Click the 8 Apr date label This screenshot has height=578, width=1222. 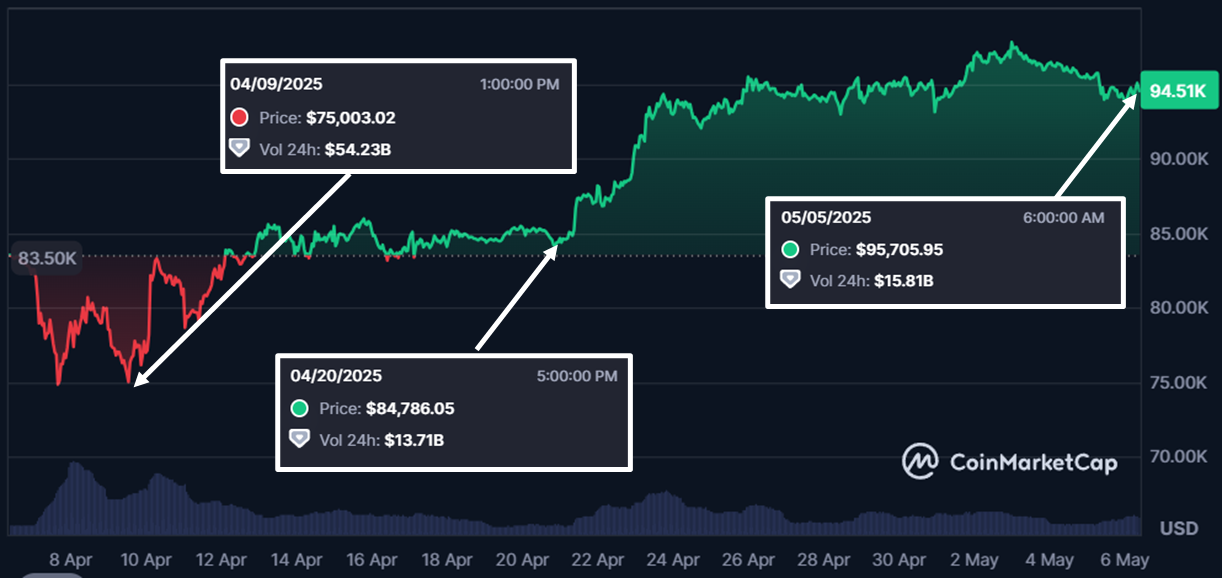click(x=71, y=559)
